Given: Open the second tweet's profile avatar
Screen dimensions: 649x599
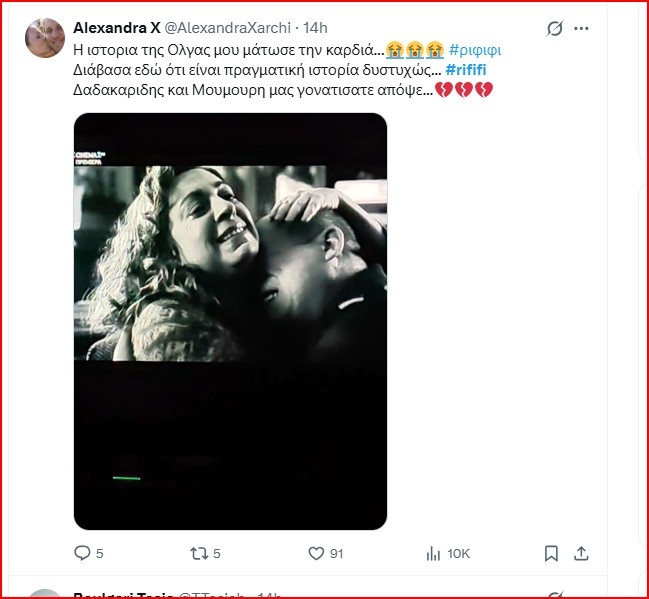Looking at the screenshot, I should click(46, 594).
